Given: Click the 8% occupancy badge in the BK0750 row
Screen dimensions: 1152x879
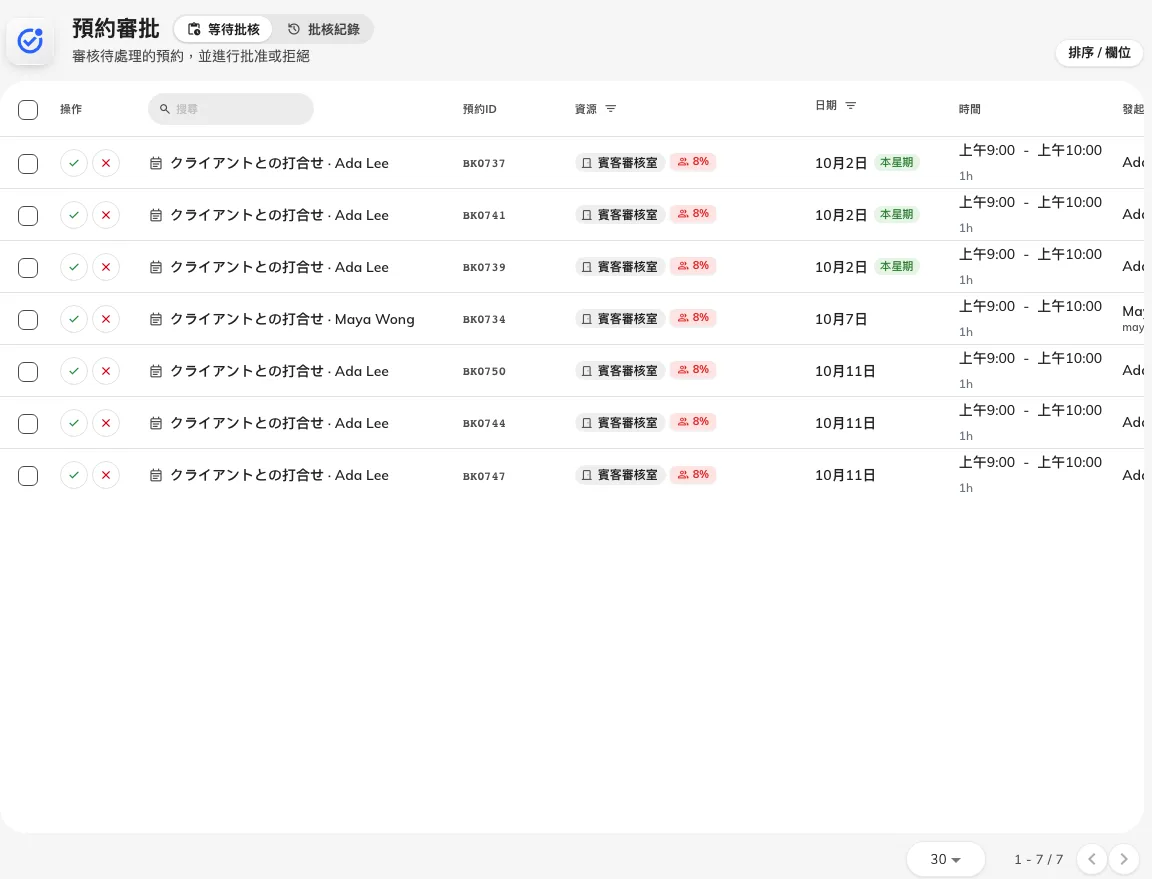Looking at the screenshot, I should click(693, 370).
